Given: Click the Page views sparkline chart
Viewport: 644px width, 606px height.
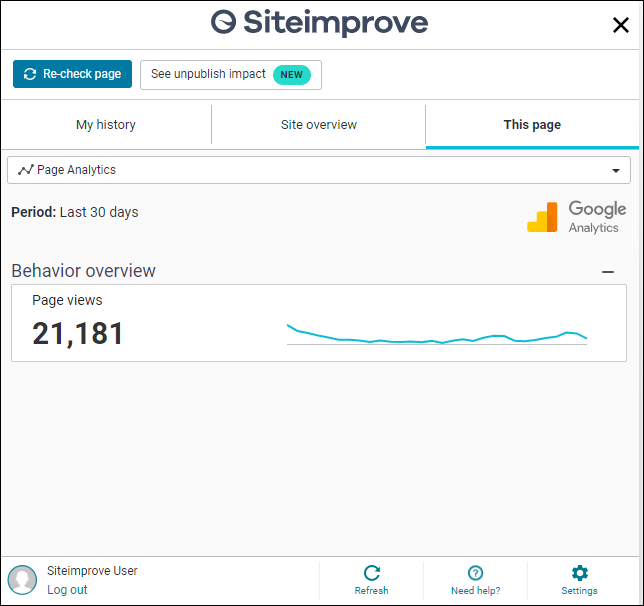Looking at the screenshot, I should tap(437, 334).
